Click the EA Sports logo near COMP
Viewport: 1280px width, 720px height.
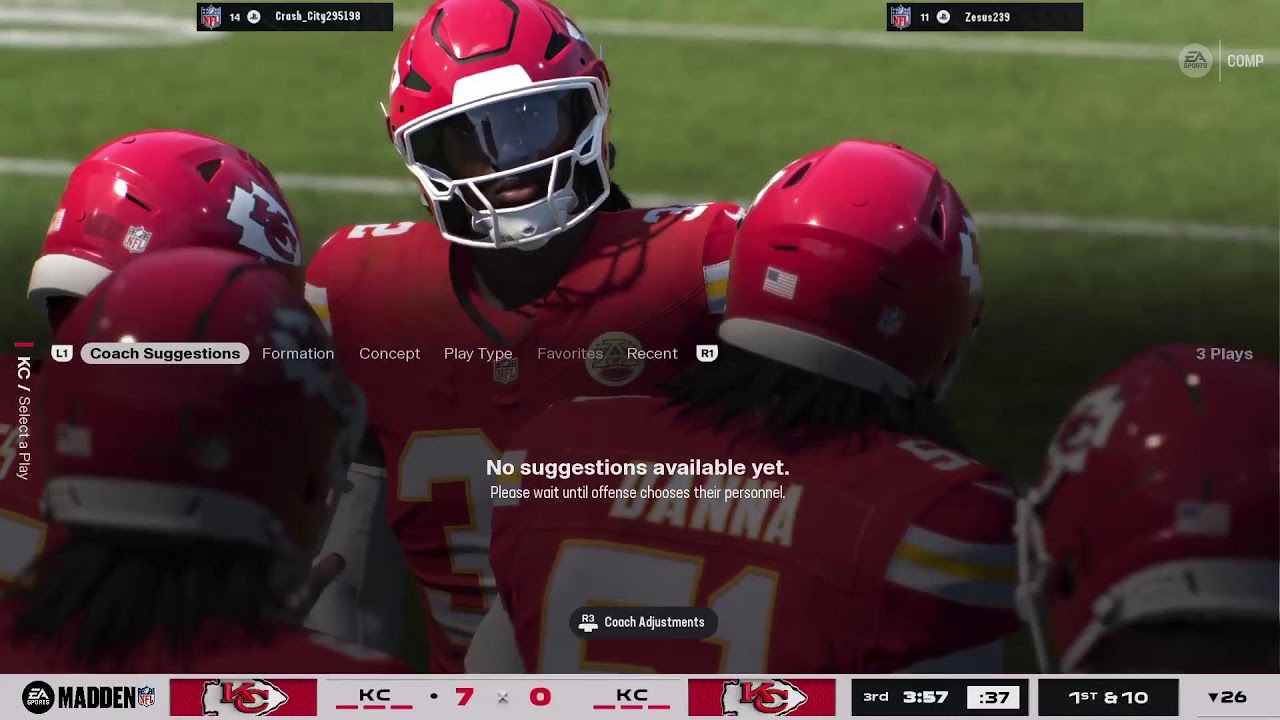point(1195,60)
